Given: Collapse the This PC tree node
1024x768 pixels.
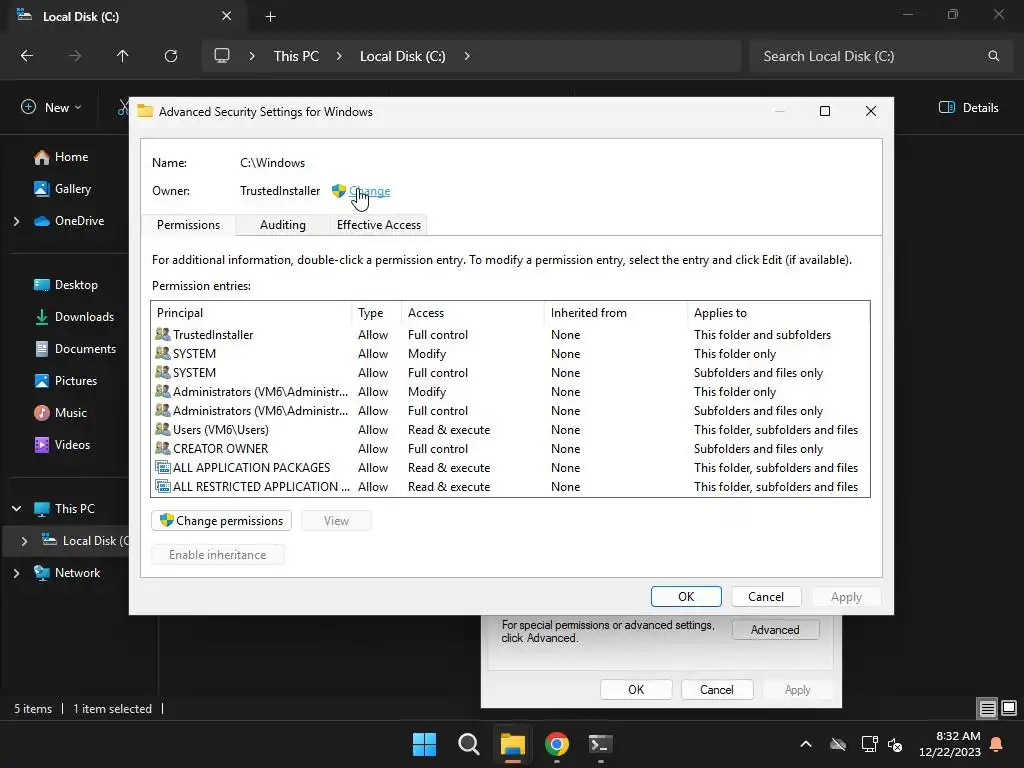Looking at the screenshot, I should click(16, 508).
